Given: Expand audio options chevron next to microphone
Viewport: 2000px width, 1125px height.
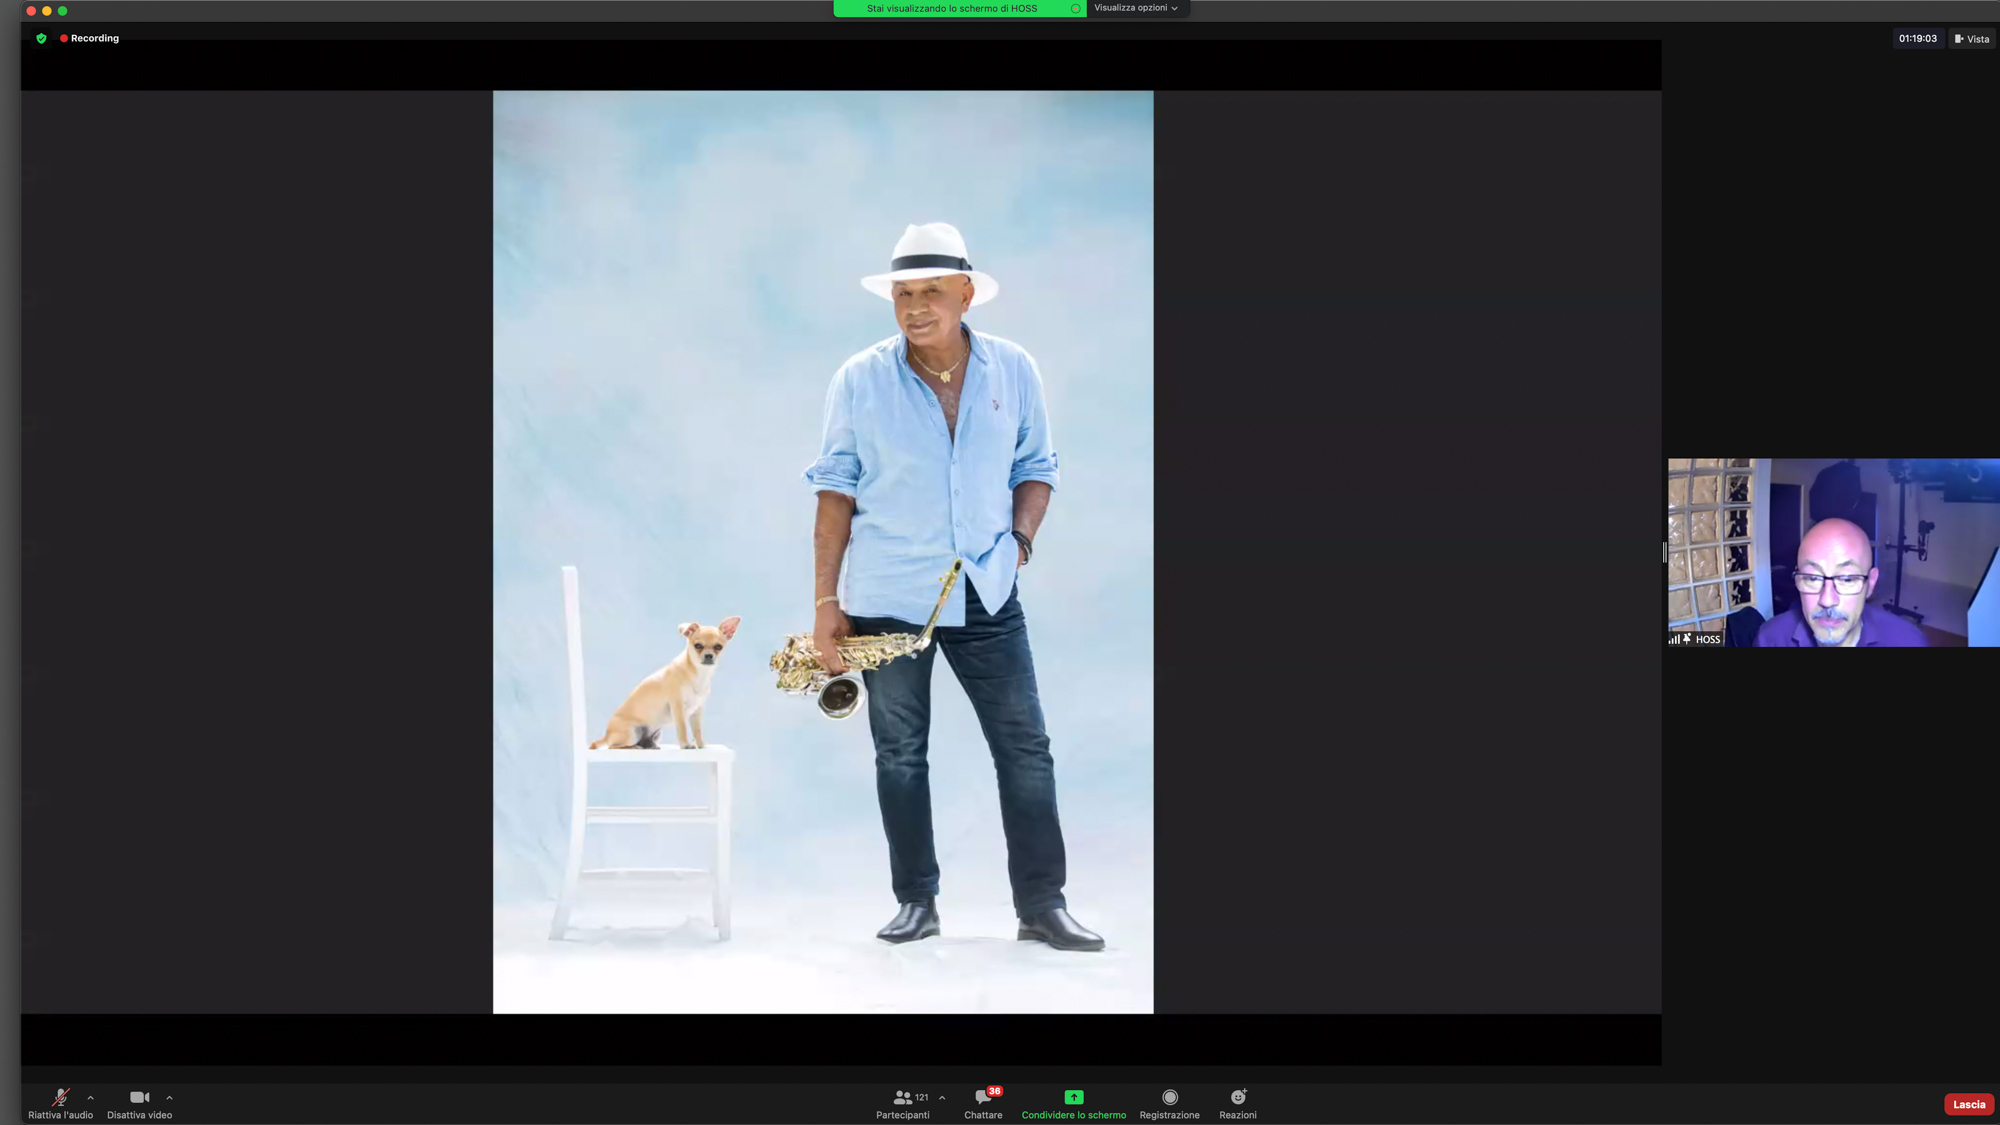Looking at the screenshot, I should 91,1097.
